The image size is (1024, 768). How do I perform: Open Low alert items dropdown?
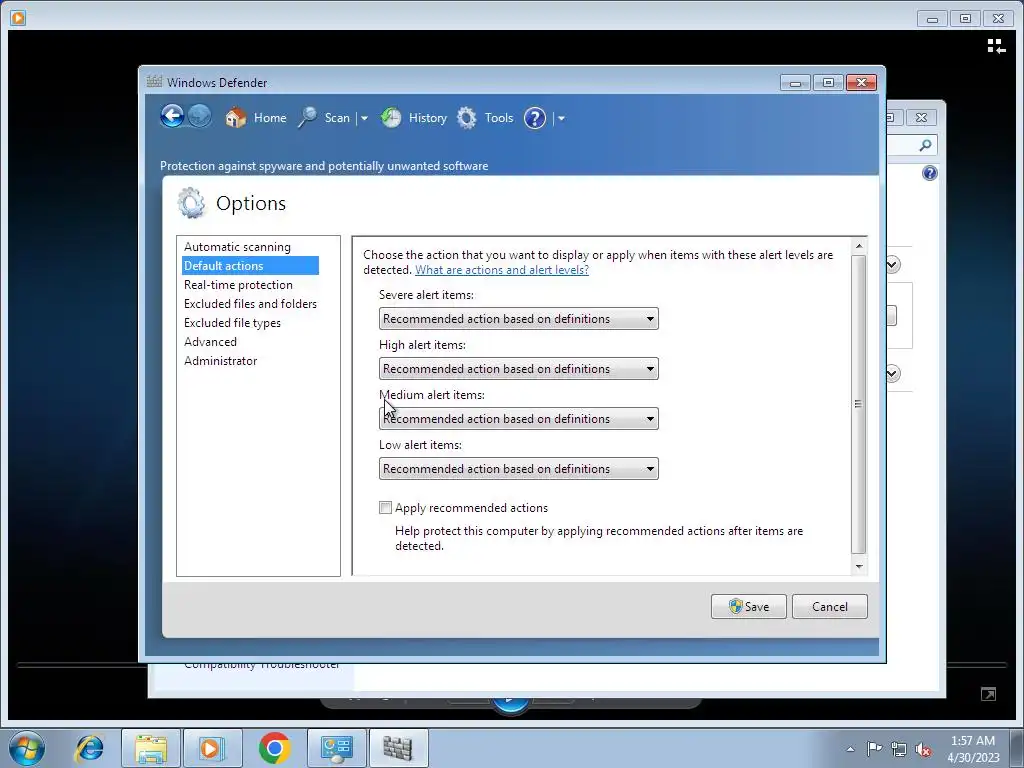tap(519, 469)
